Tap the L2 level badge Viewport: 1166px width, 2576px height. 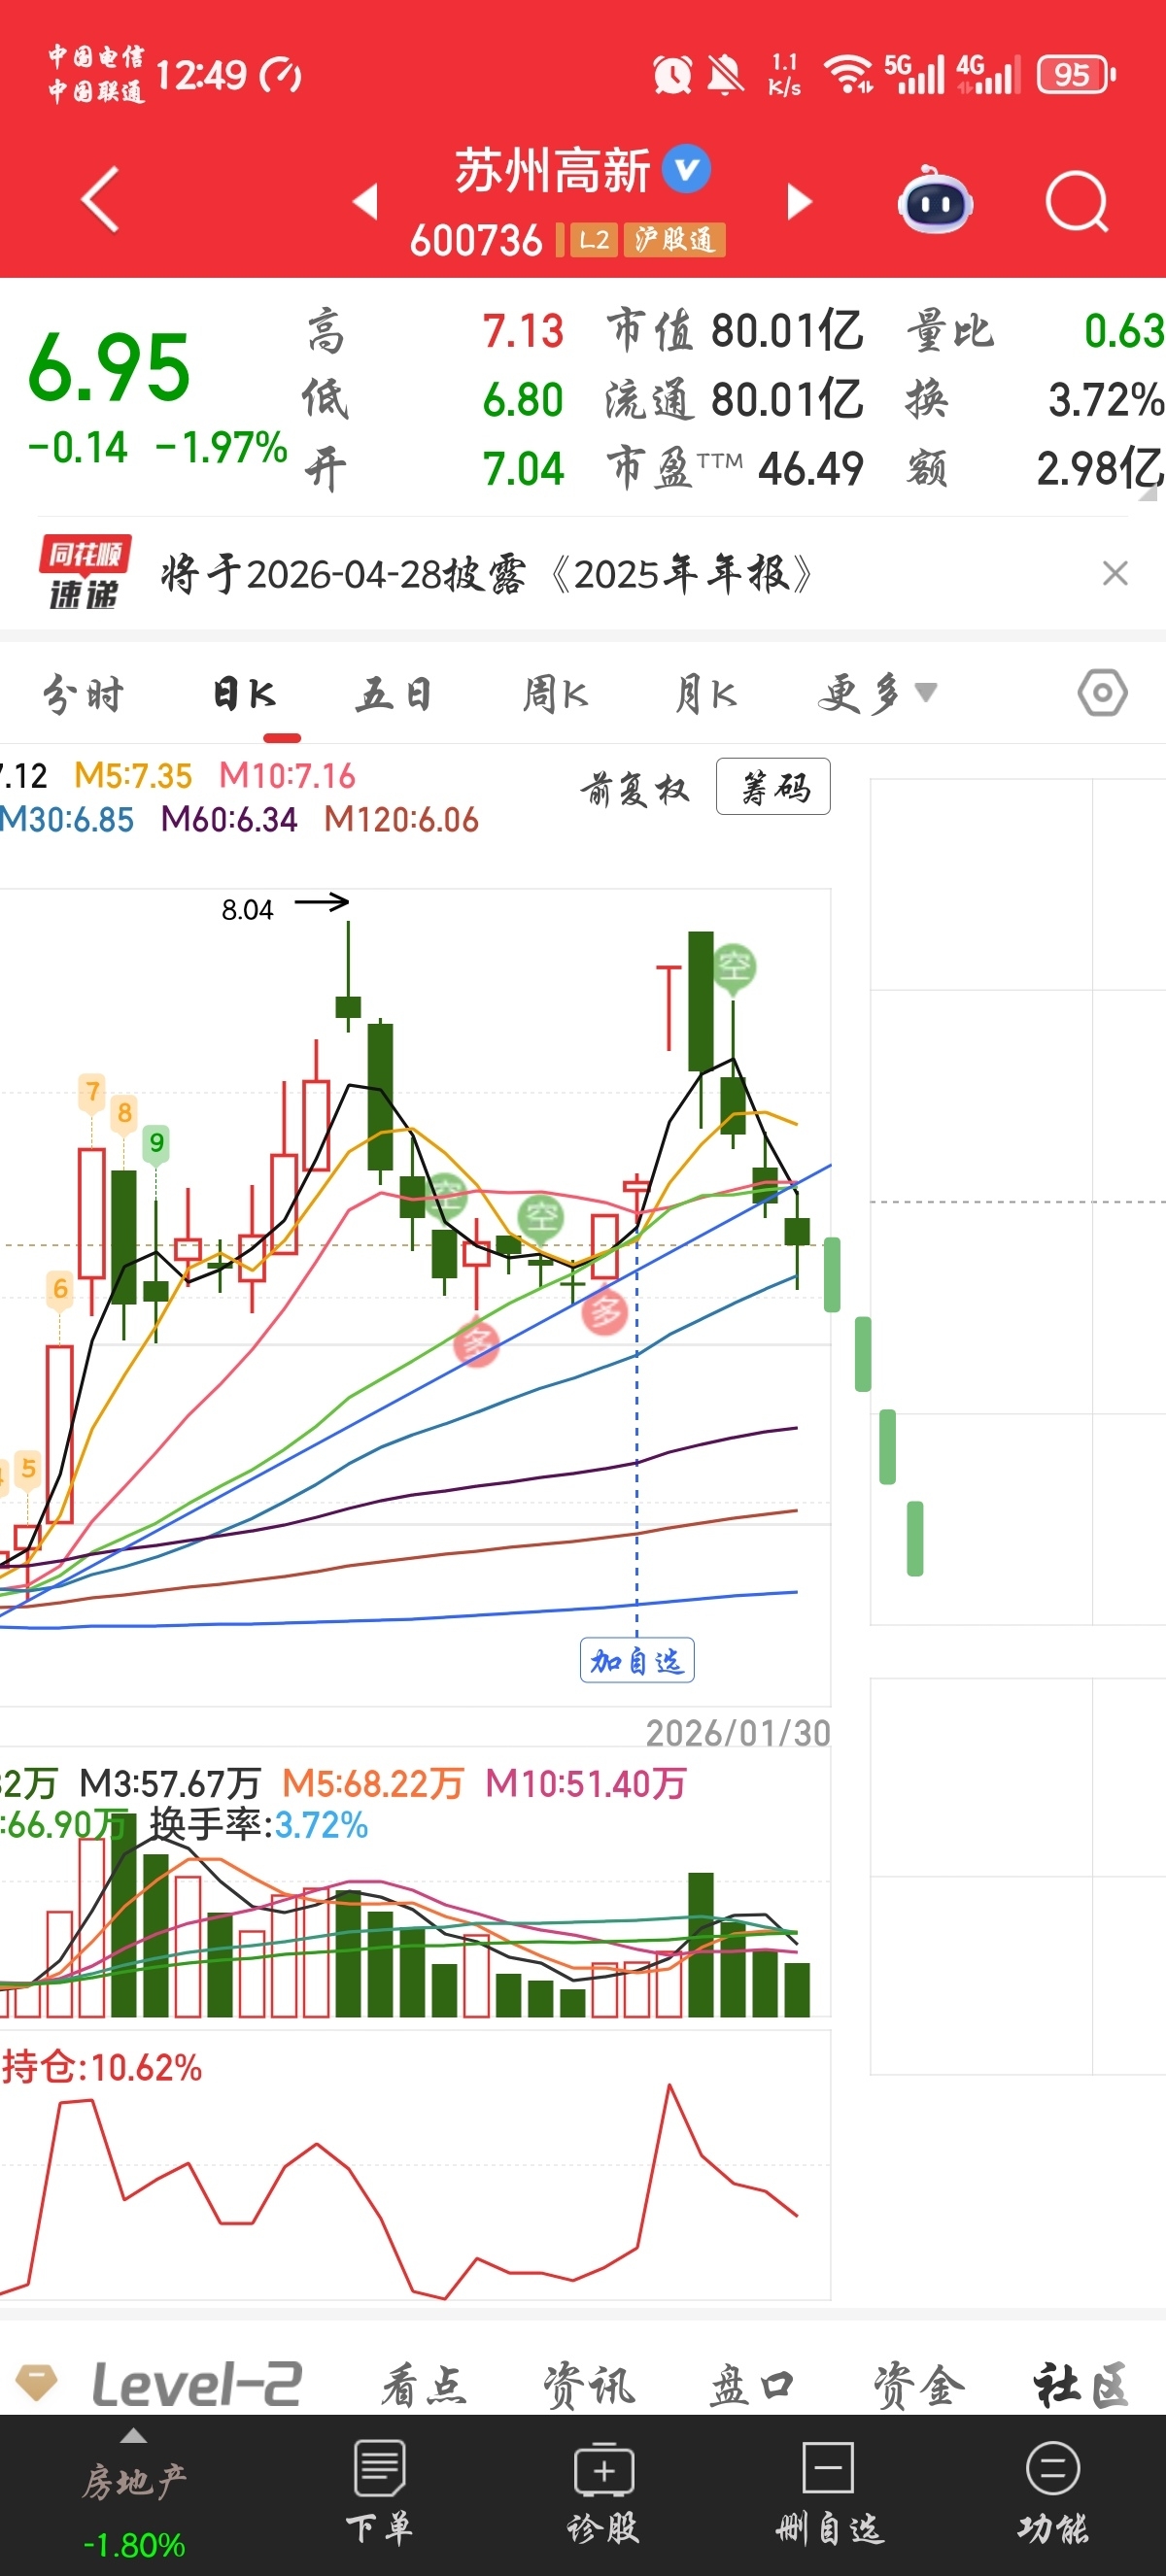[594, 240]
